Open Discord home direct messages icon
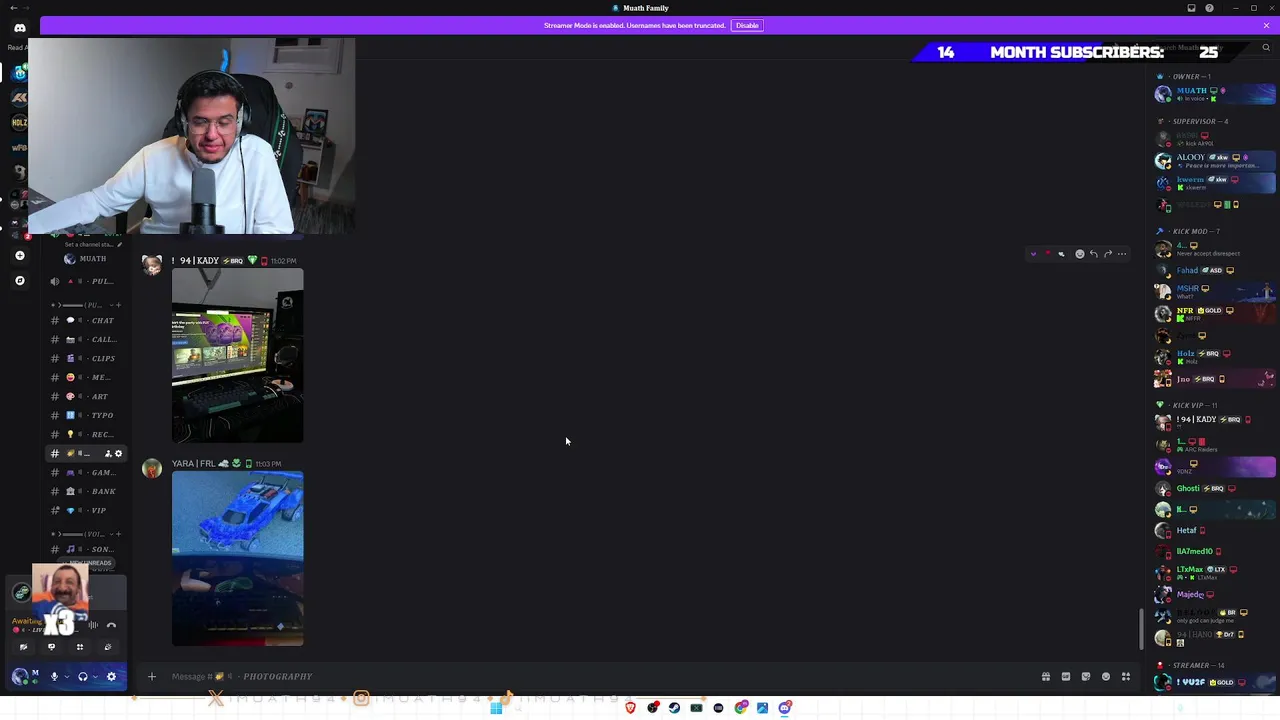 click(x=20, y=28)
